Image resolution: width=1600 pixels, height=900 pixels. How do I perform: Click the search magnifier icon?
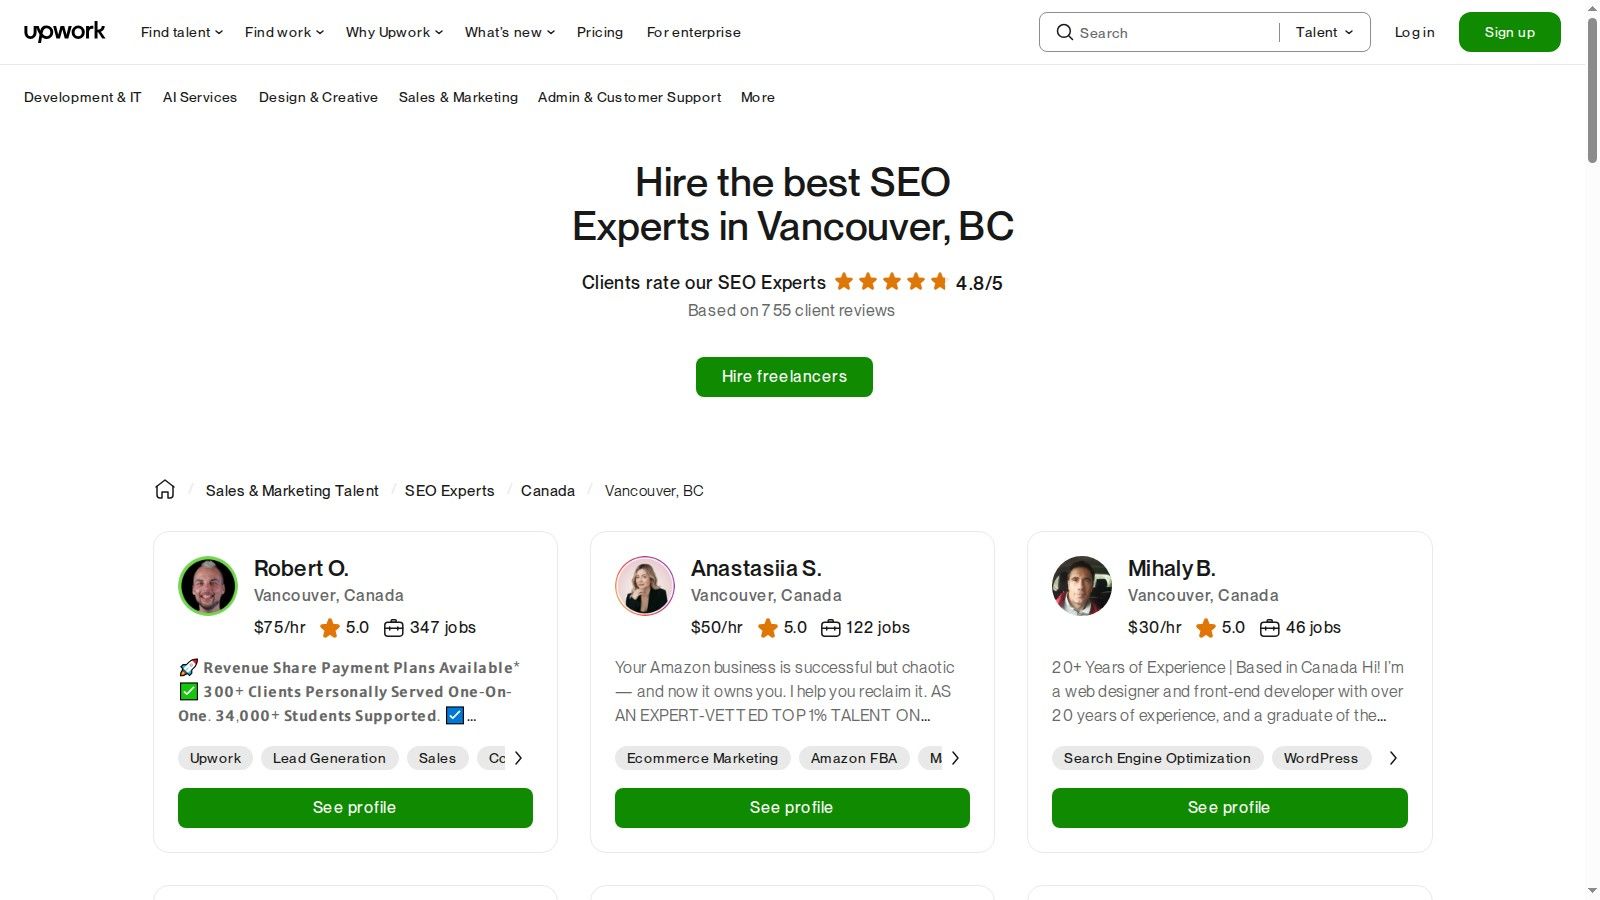pos(1065,32)
